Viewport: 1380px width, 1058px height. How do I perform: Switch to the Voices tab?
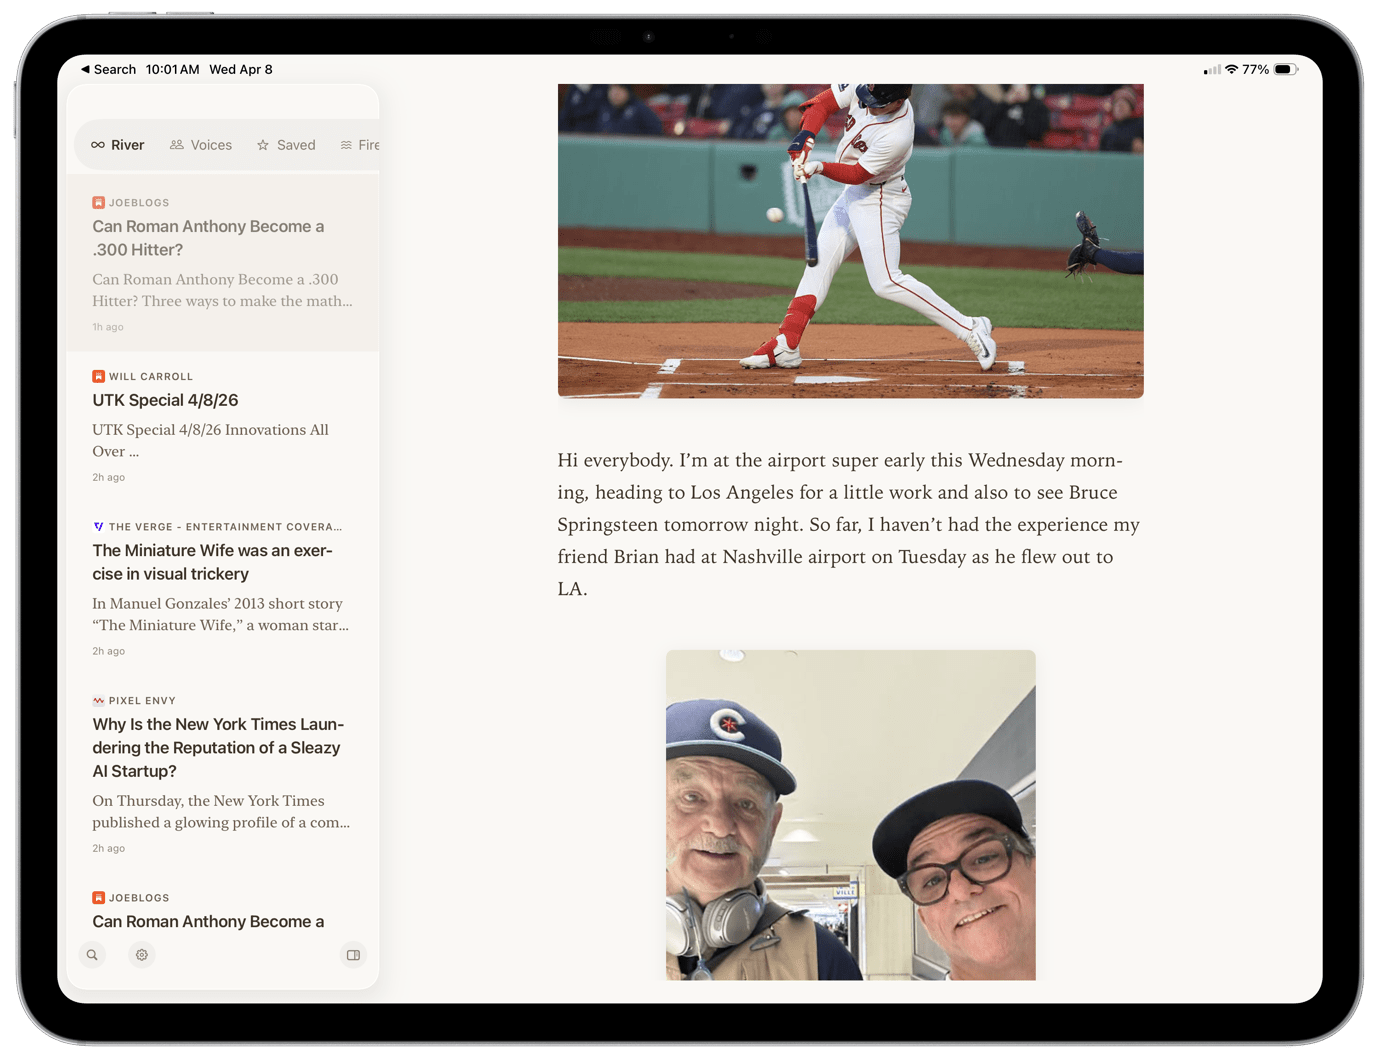click(x=201, y=145)
